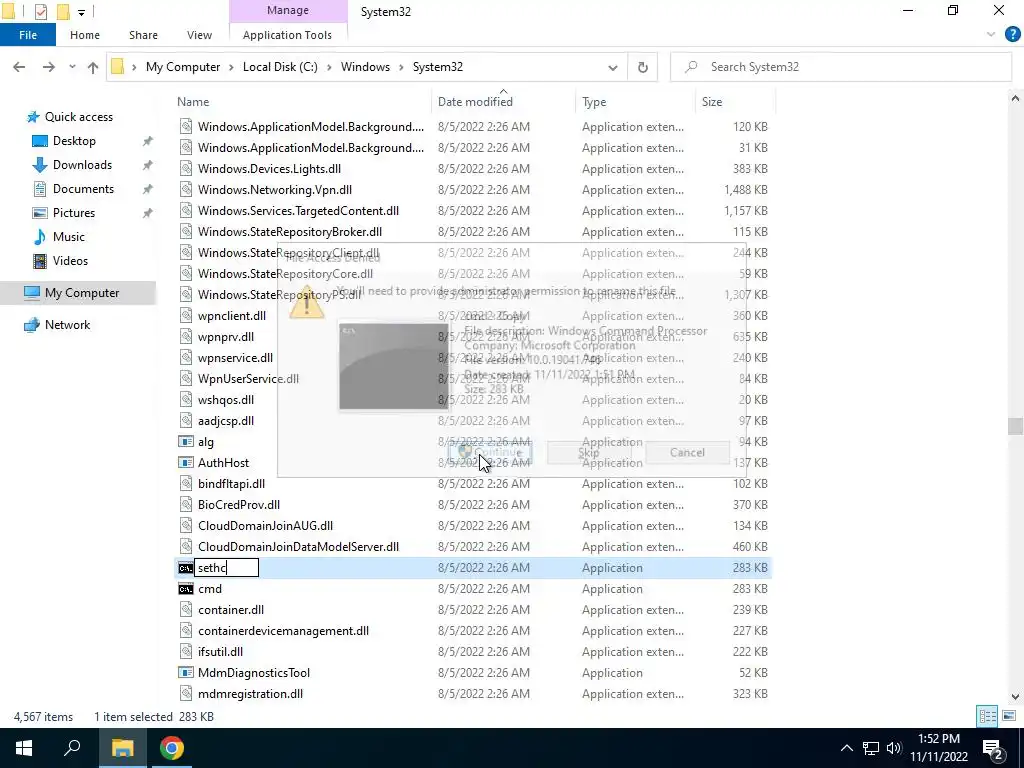Sort by the Name column header
The width and height of the screenshot is (1024, 768).
(193, 102)
